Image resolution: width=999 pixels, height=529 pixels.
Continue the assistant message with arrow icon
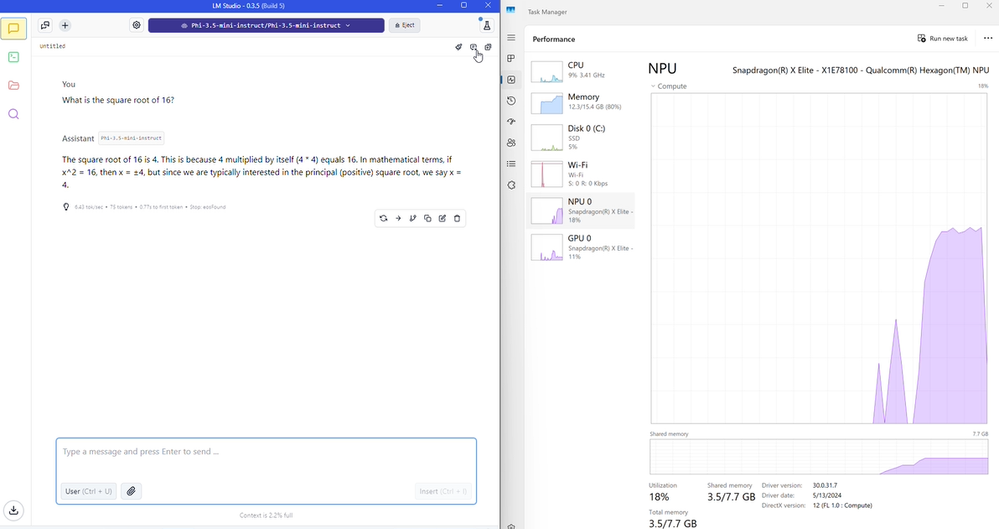(398, 219)
